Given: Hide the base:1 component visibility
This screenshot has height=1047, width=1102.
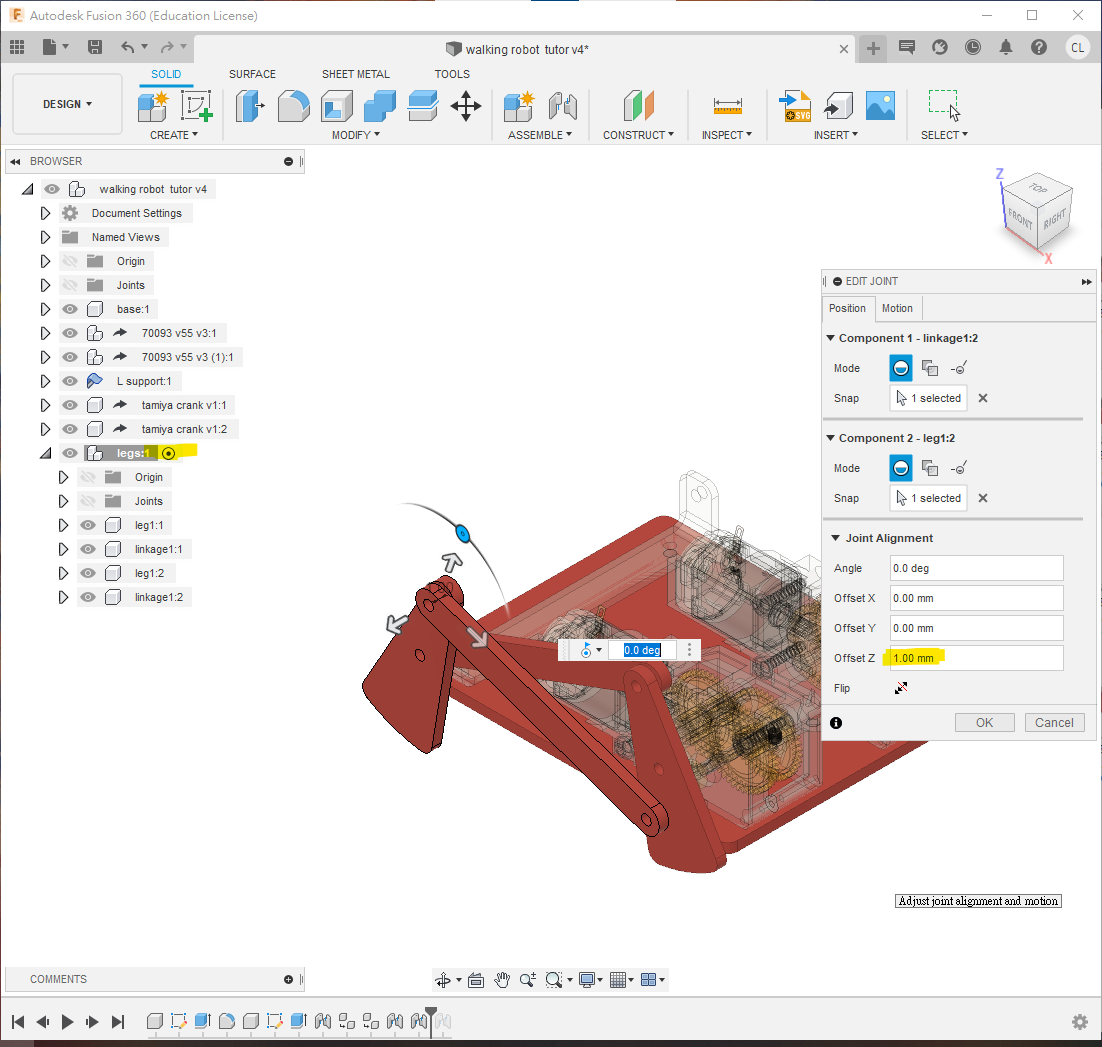Looking at the screenshot, I should pos(70,309).
